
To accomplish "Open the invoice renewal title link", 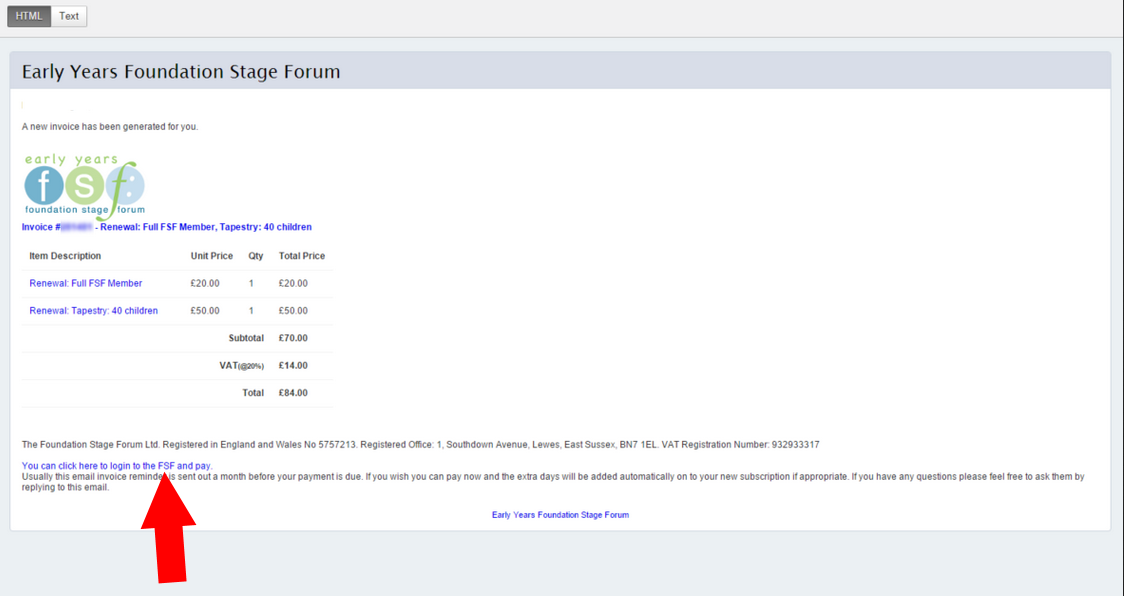I will pos(166,227).
